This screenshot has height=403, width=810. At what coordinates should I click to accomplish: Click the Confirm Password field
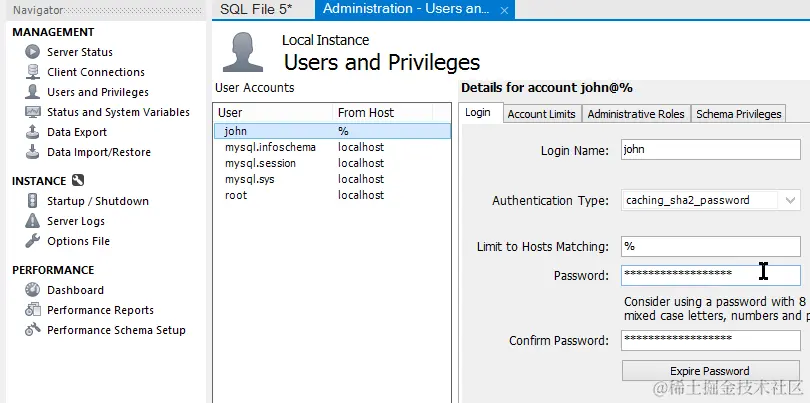click(710, 340)
